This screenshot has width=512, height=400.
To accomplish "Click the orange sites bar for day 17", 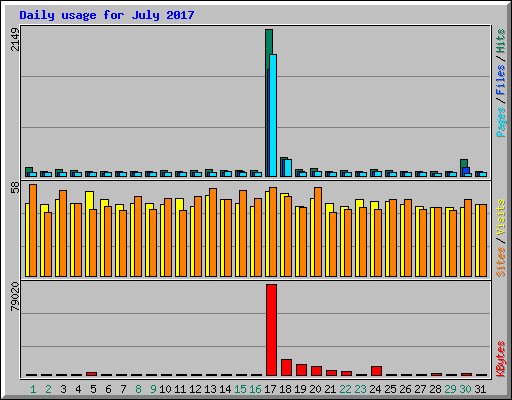I will click(x=273, y=232).
